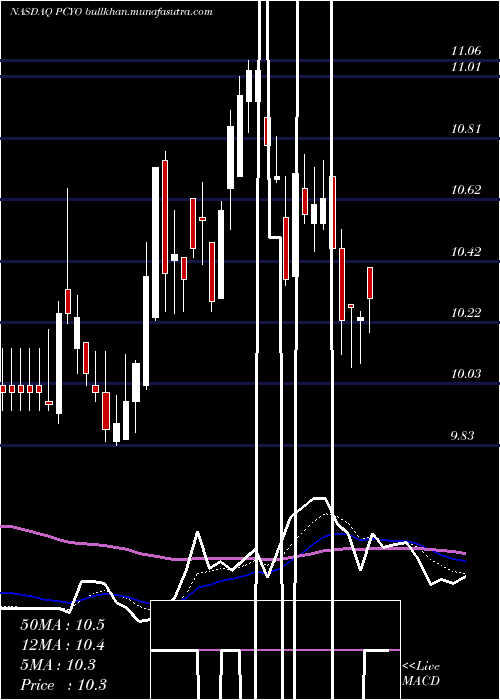This screenshot has width=500, height=700.
Task: Click the 10.62 price level label
Action: [466, 190]
